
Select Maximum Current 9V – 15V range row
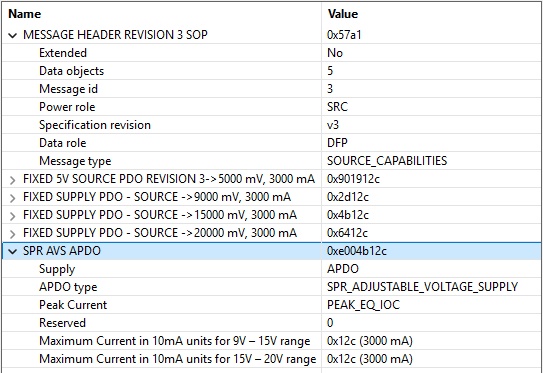pos(272,341)
